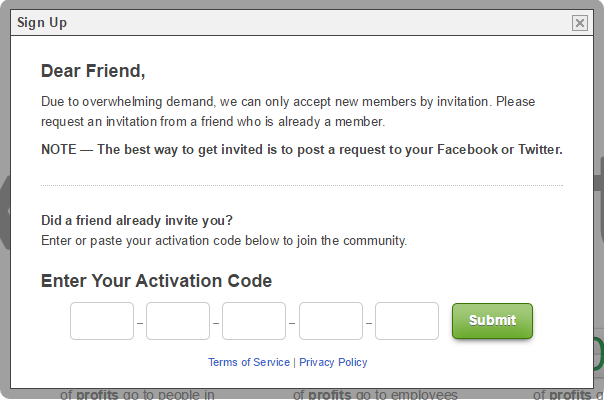Focus the fifth activation code box

(407, 321)
